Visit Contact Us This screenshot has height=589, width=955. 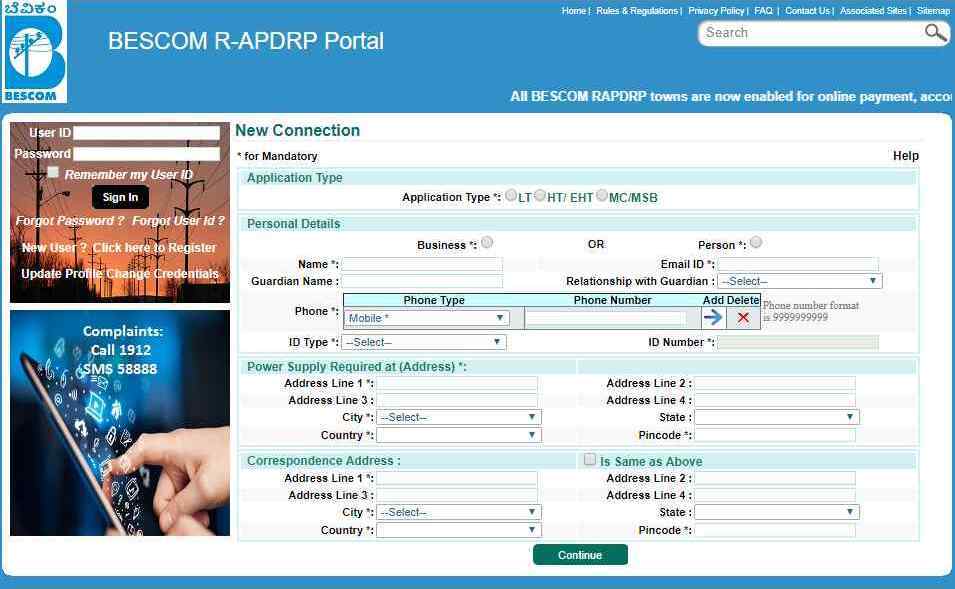pyautogui.click(x=808, y=10)
